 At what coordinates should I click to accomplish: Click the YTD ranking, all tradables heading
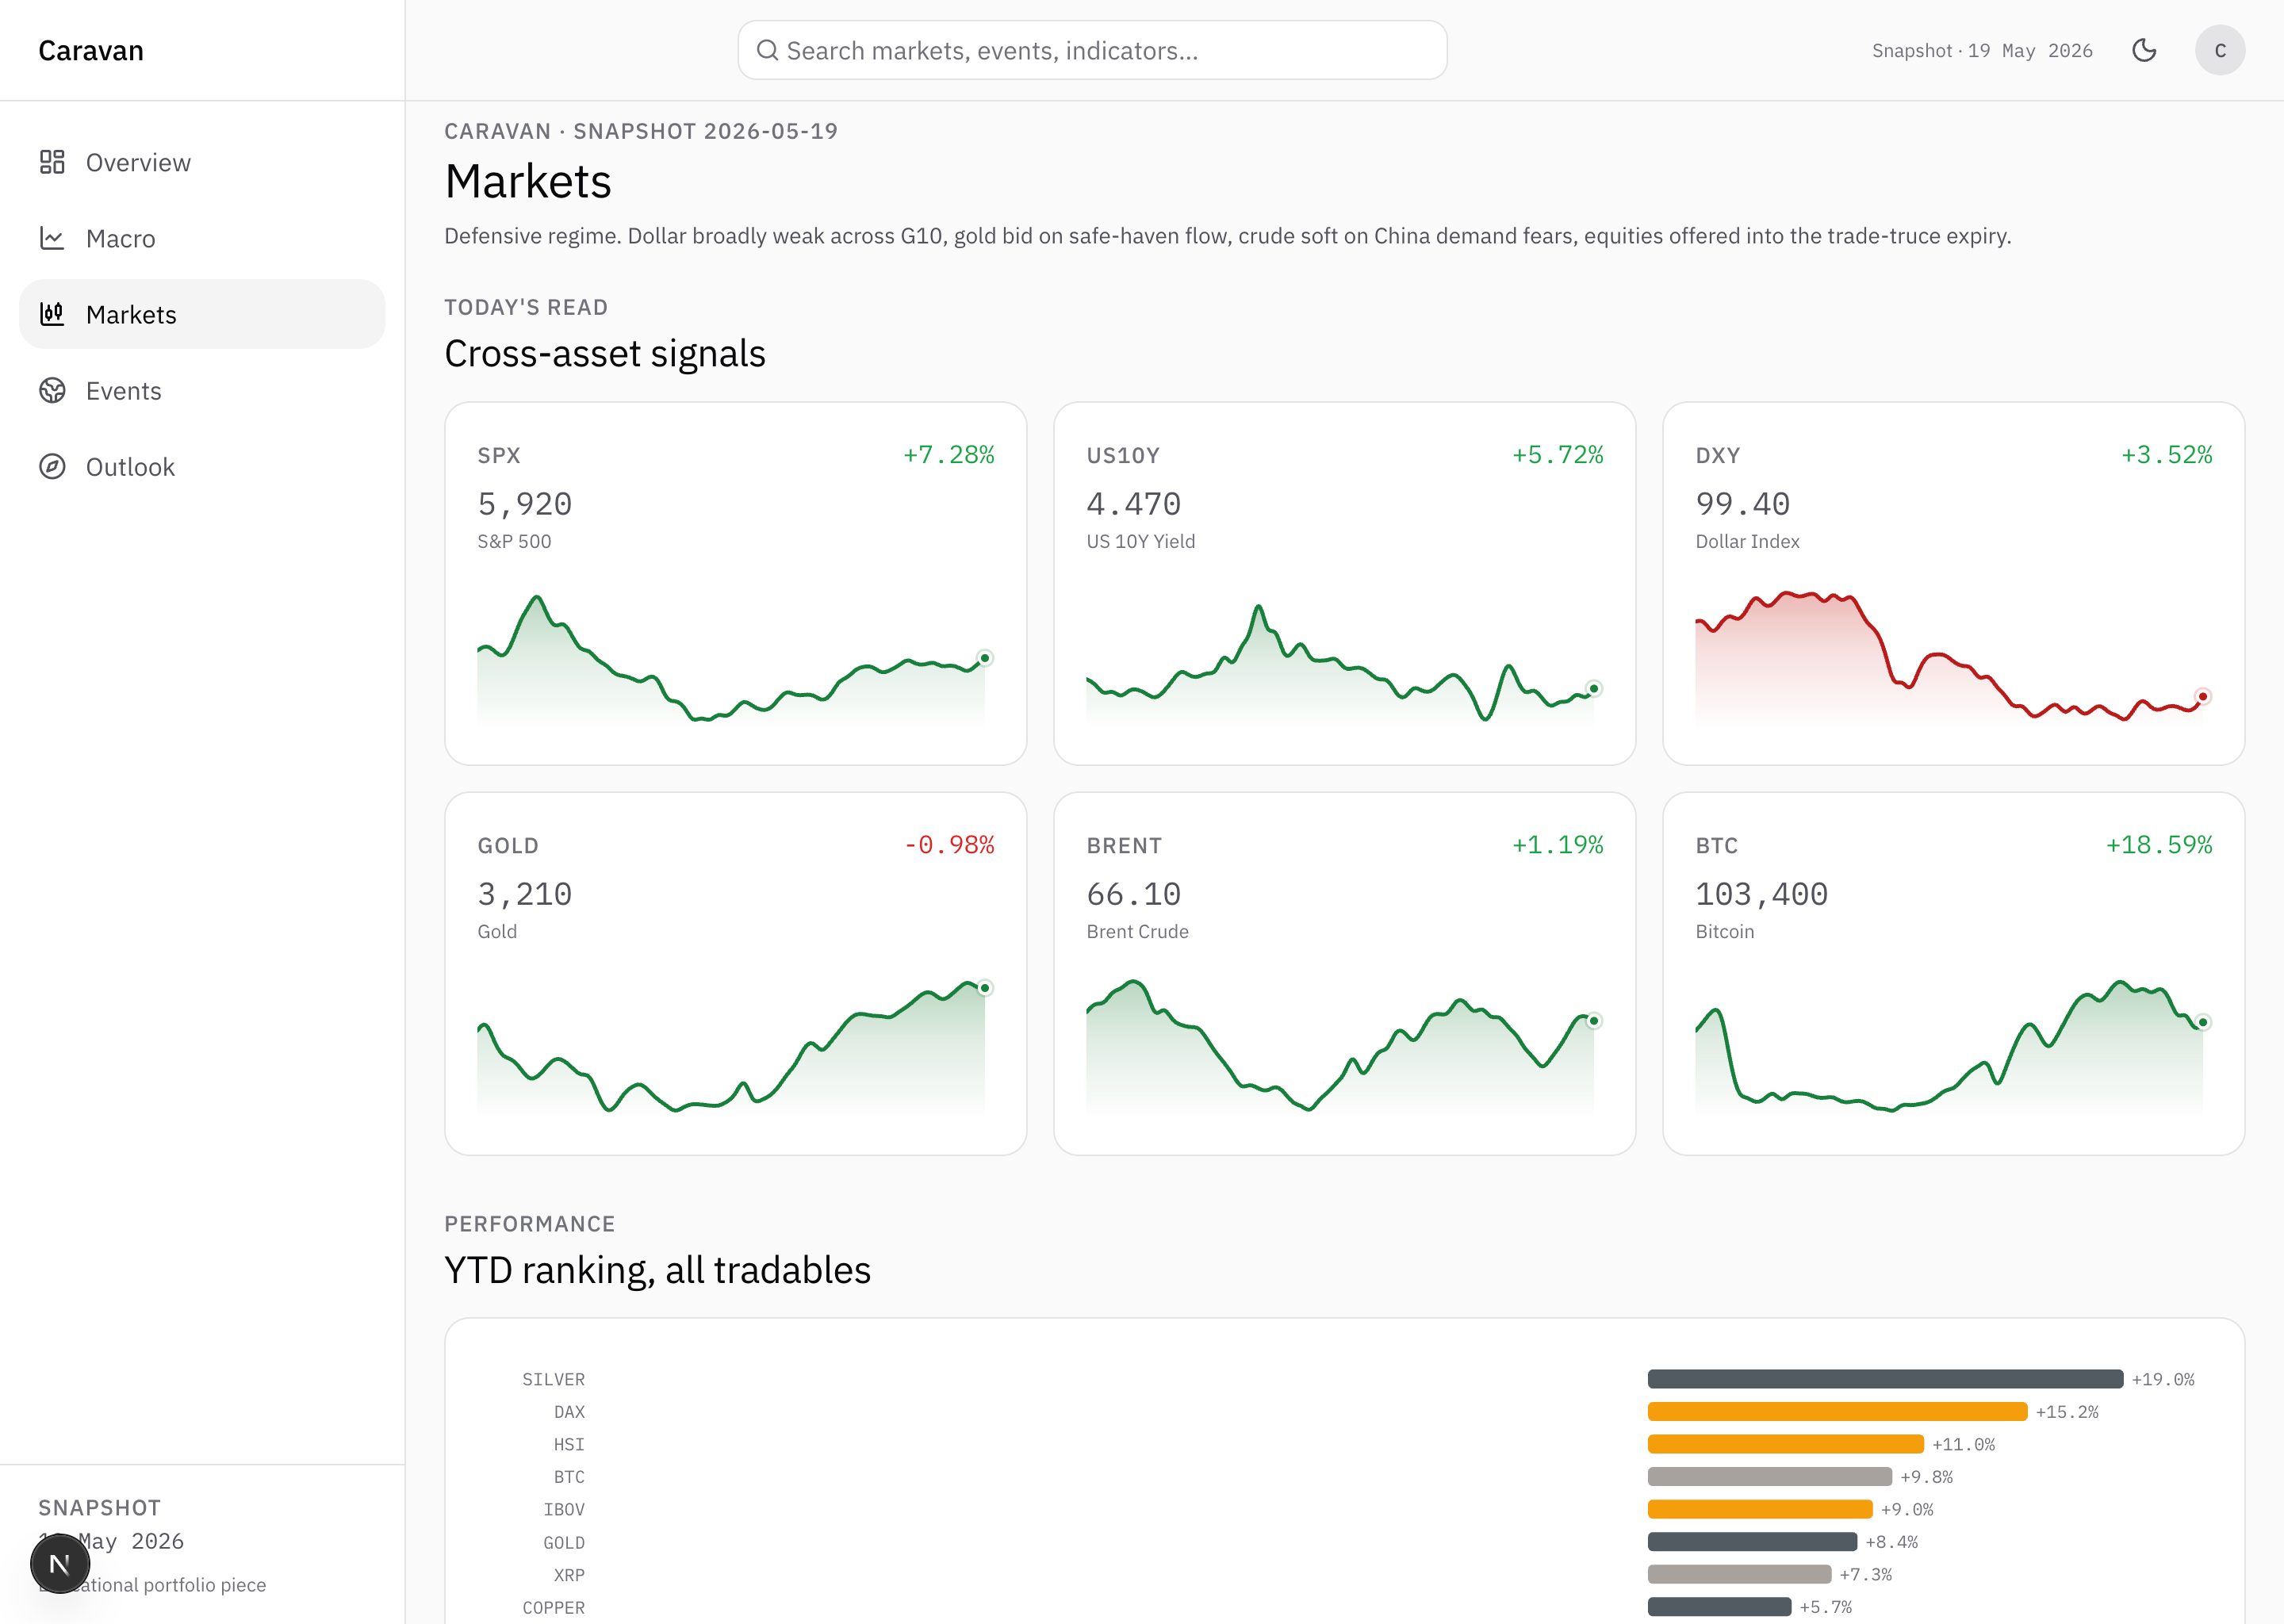pos(657,1269)
